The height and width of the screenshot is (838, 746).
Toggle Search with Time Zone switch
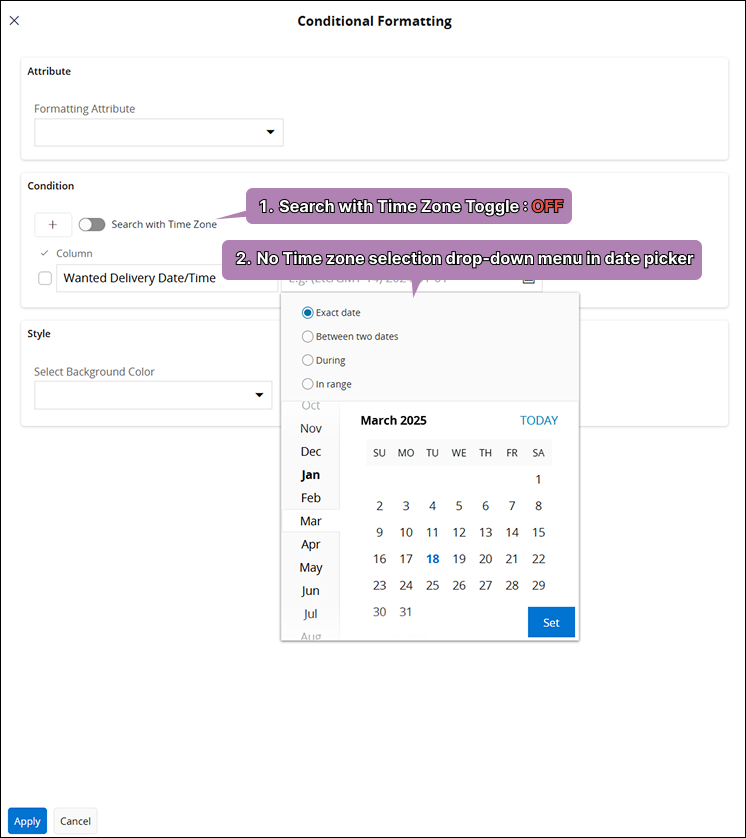92,224
